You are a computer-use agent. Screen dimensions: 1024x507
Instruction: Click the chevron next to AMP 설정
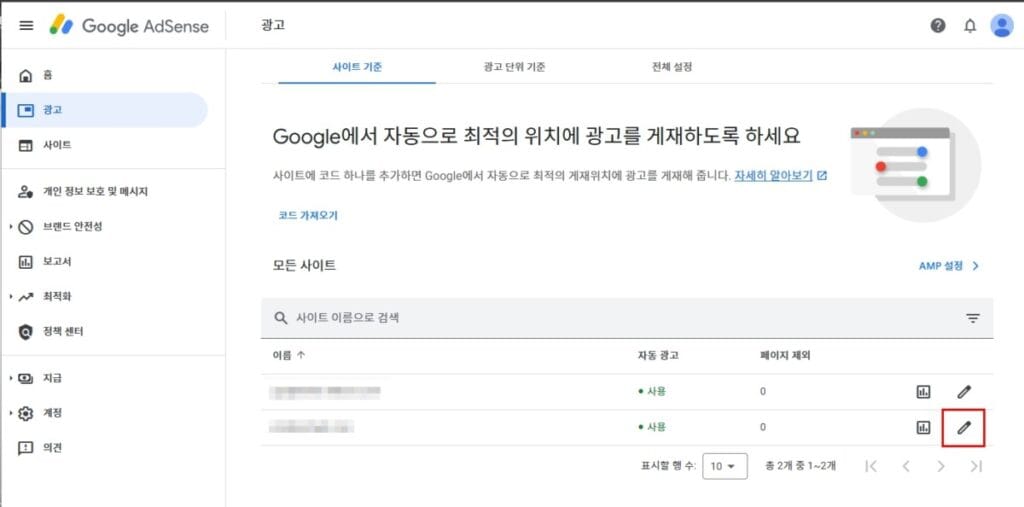(x=976, y=266)
